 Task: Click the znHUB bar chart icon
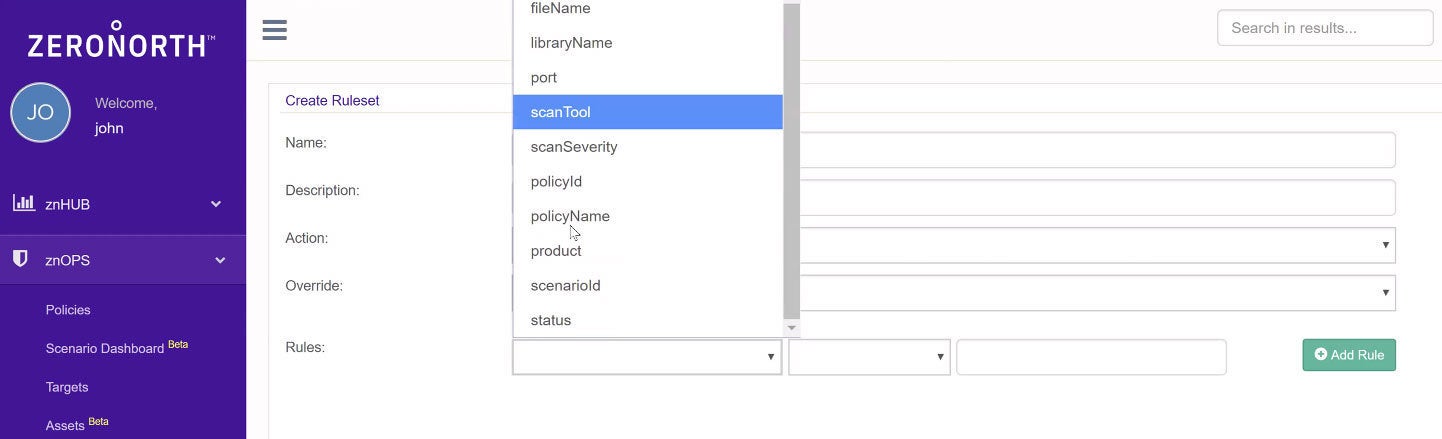(23, 203)
